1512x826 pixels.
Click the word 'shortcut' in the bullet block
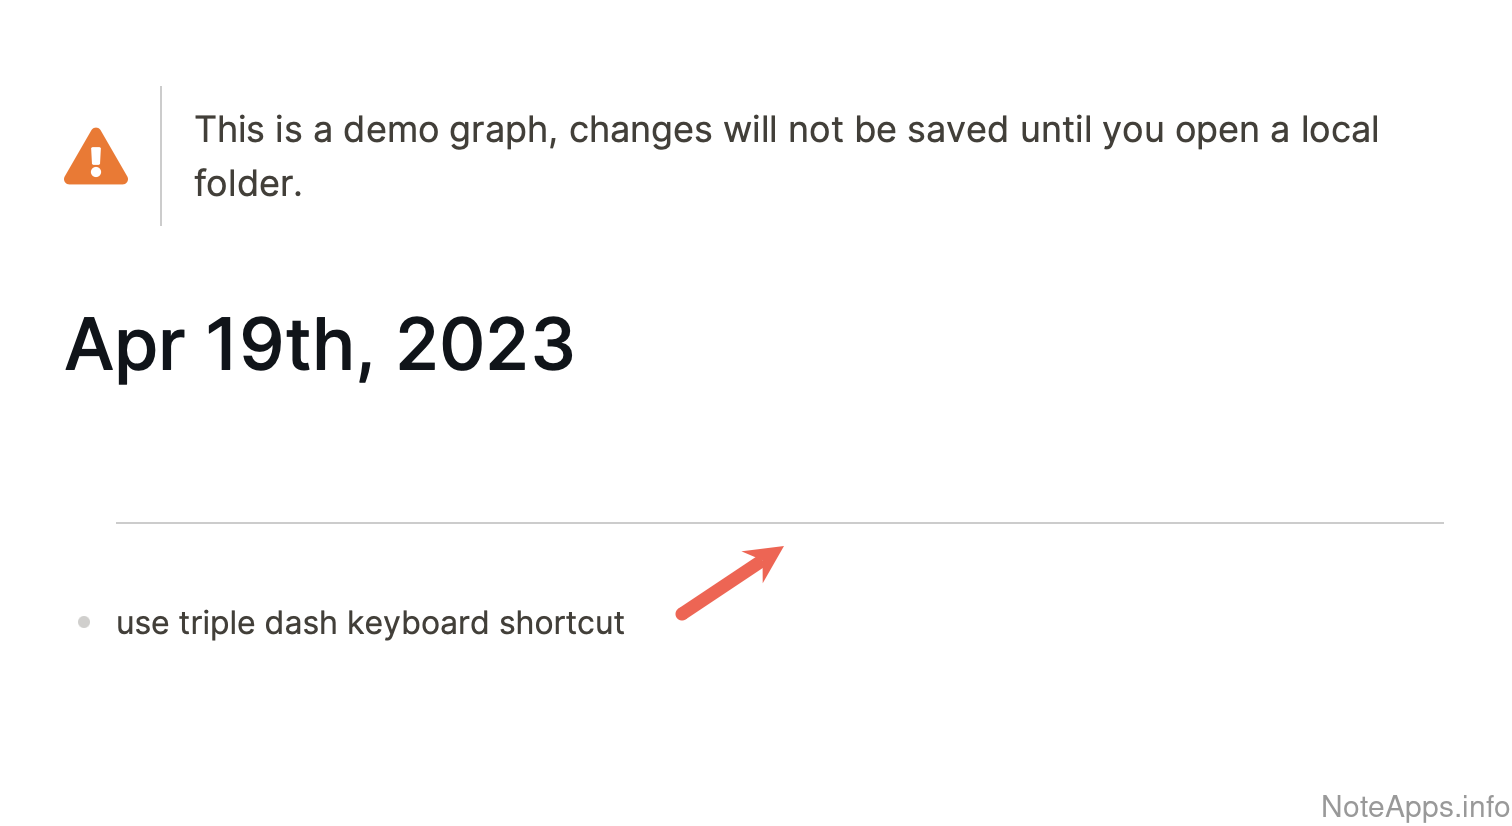562,623
